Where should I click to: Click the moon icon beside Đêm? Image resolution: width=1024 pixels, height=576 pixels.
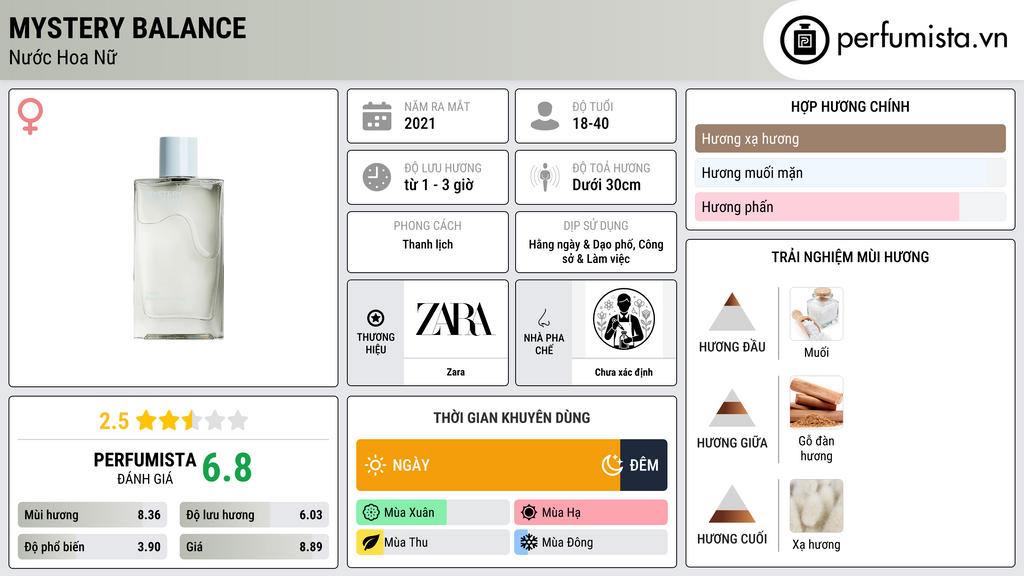click(612, 465)
